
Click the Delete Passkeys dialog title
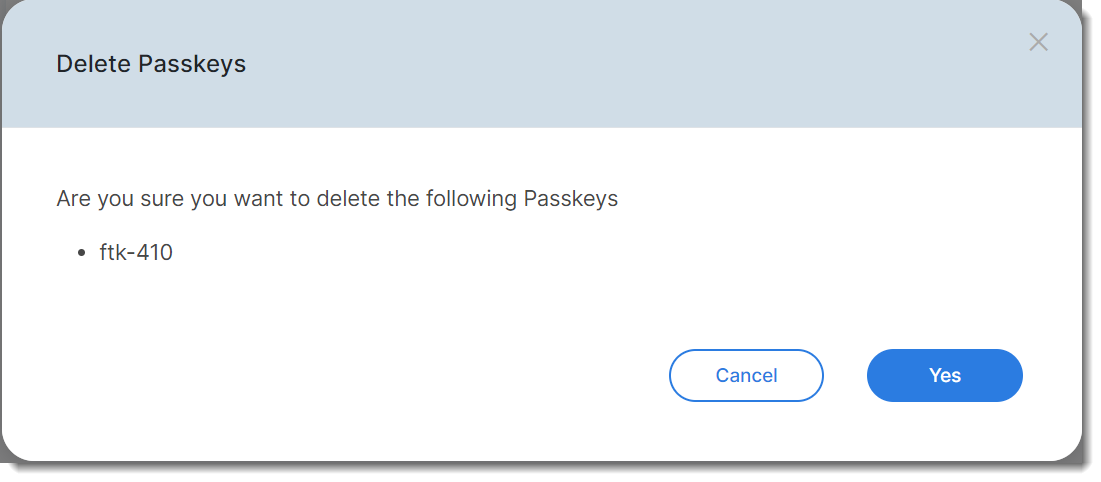pyautogui.click(x=151, y=65)
